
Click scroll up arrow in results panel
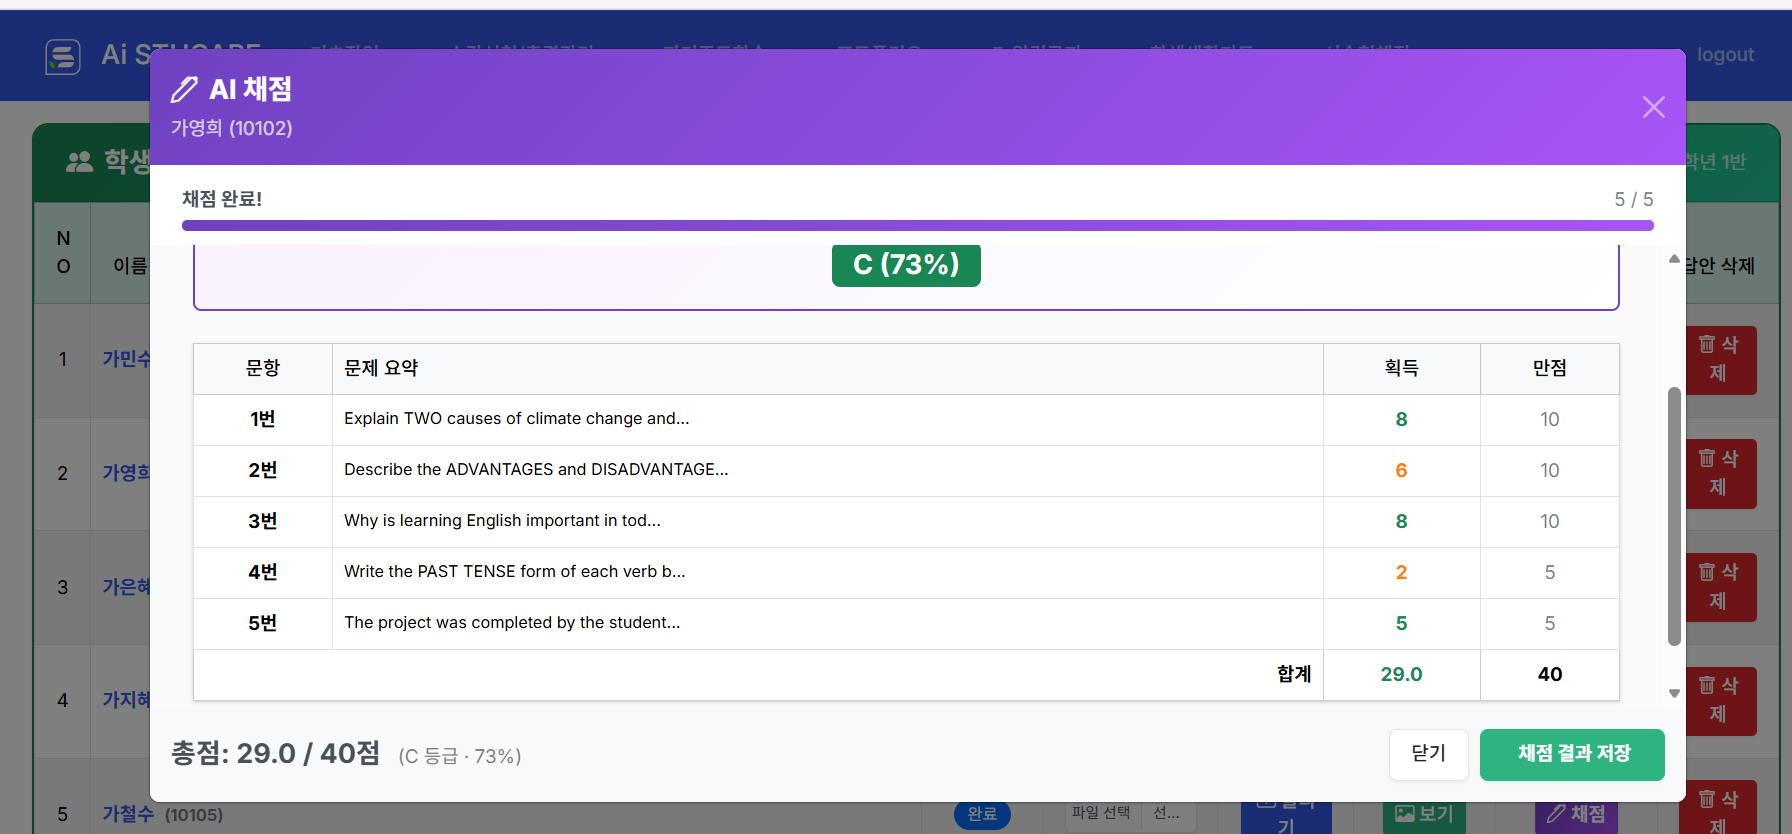pos(1674,259)
